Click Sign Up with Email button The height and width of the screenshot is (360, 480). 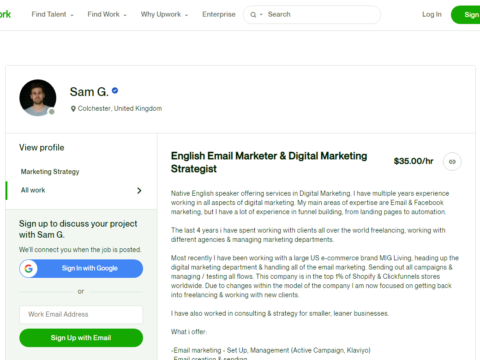[x=81, y=338]
